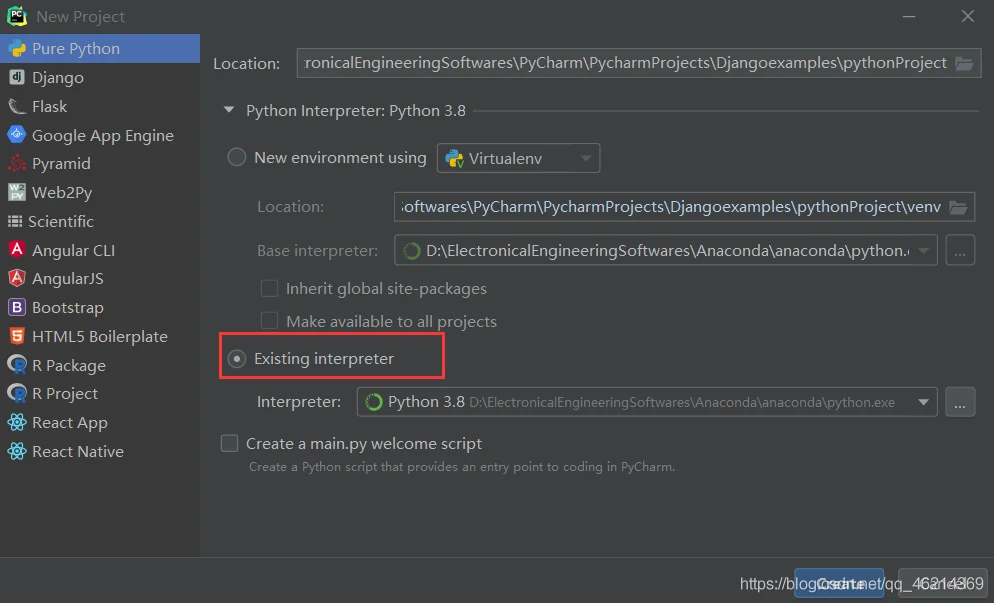Select R Package in the list
Image resolution: width=994 pixels, height=603 pixels.
click(100, 365)
